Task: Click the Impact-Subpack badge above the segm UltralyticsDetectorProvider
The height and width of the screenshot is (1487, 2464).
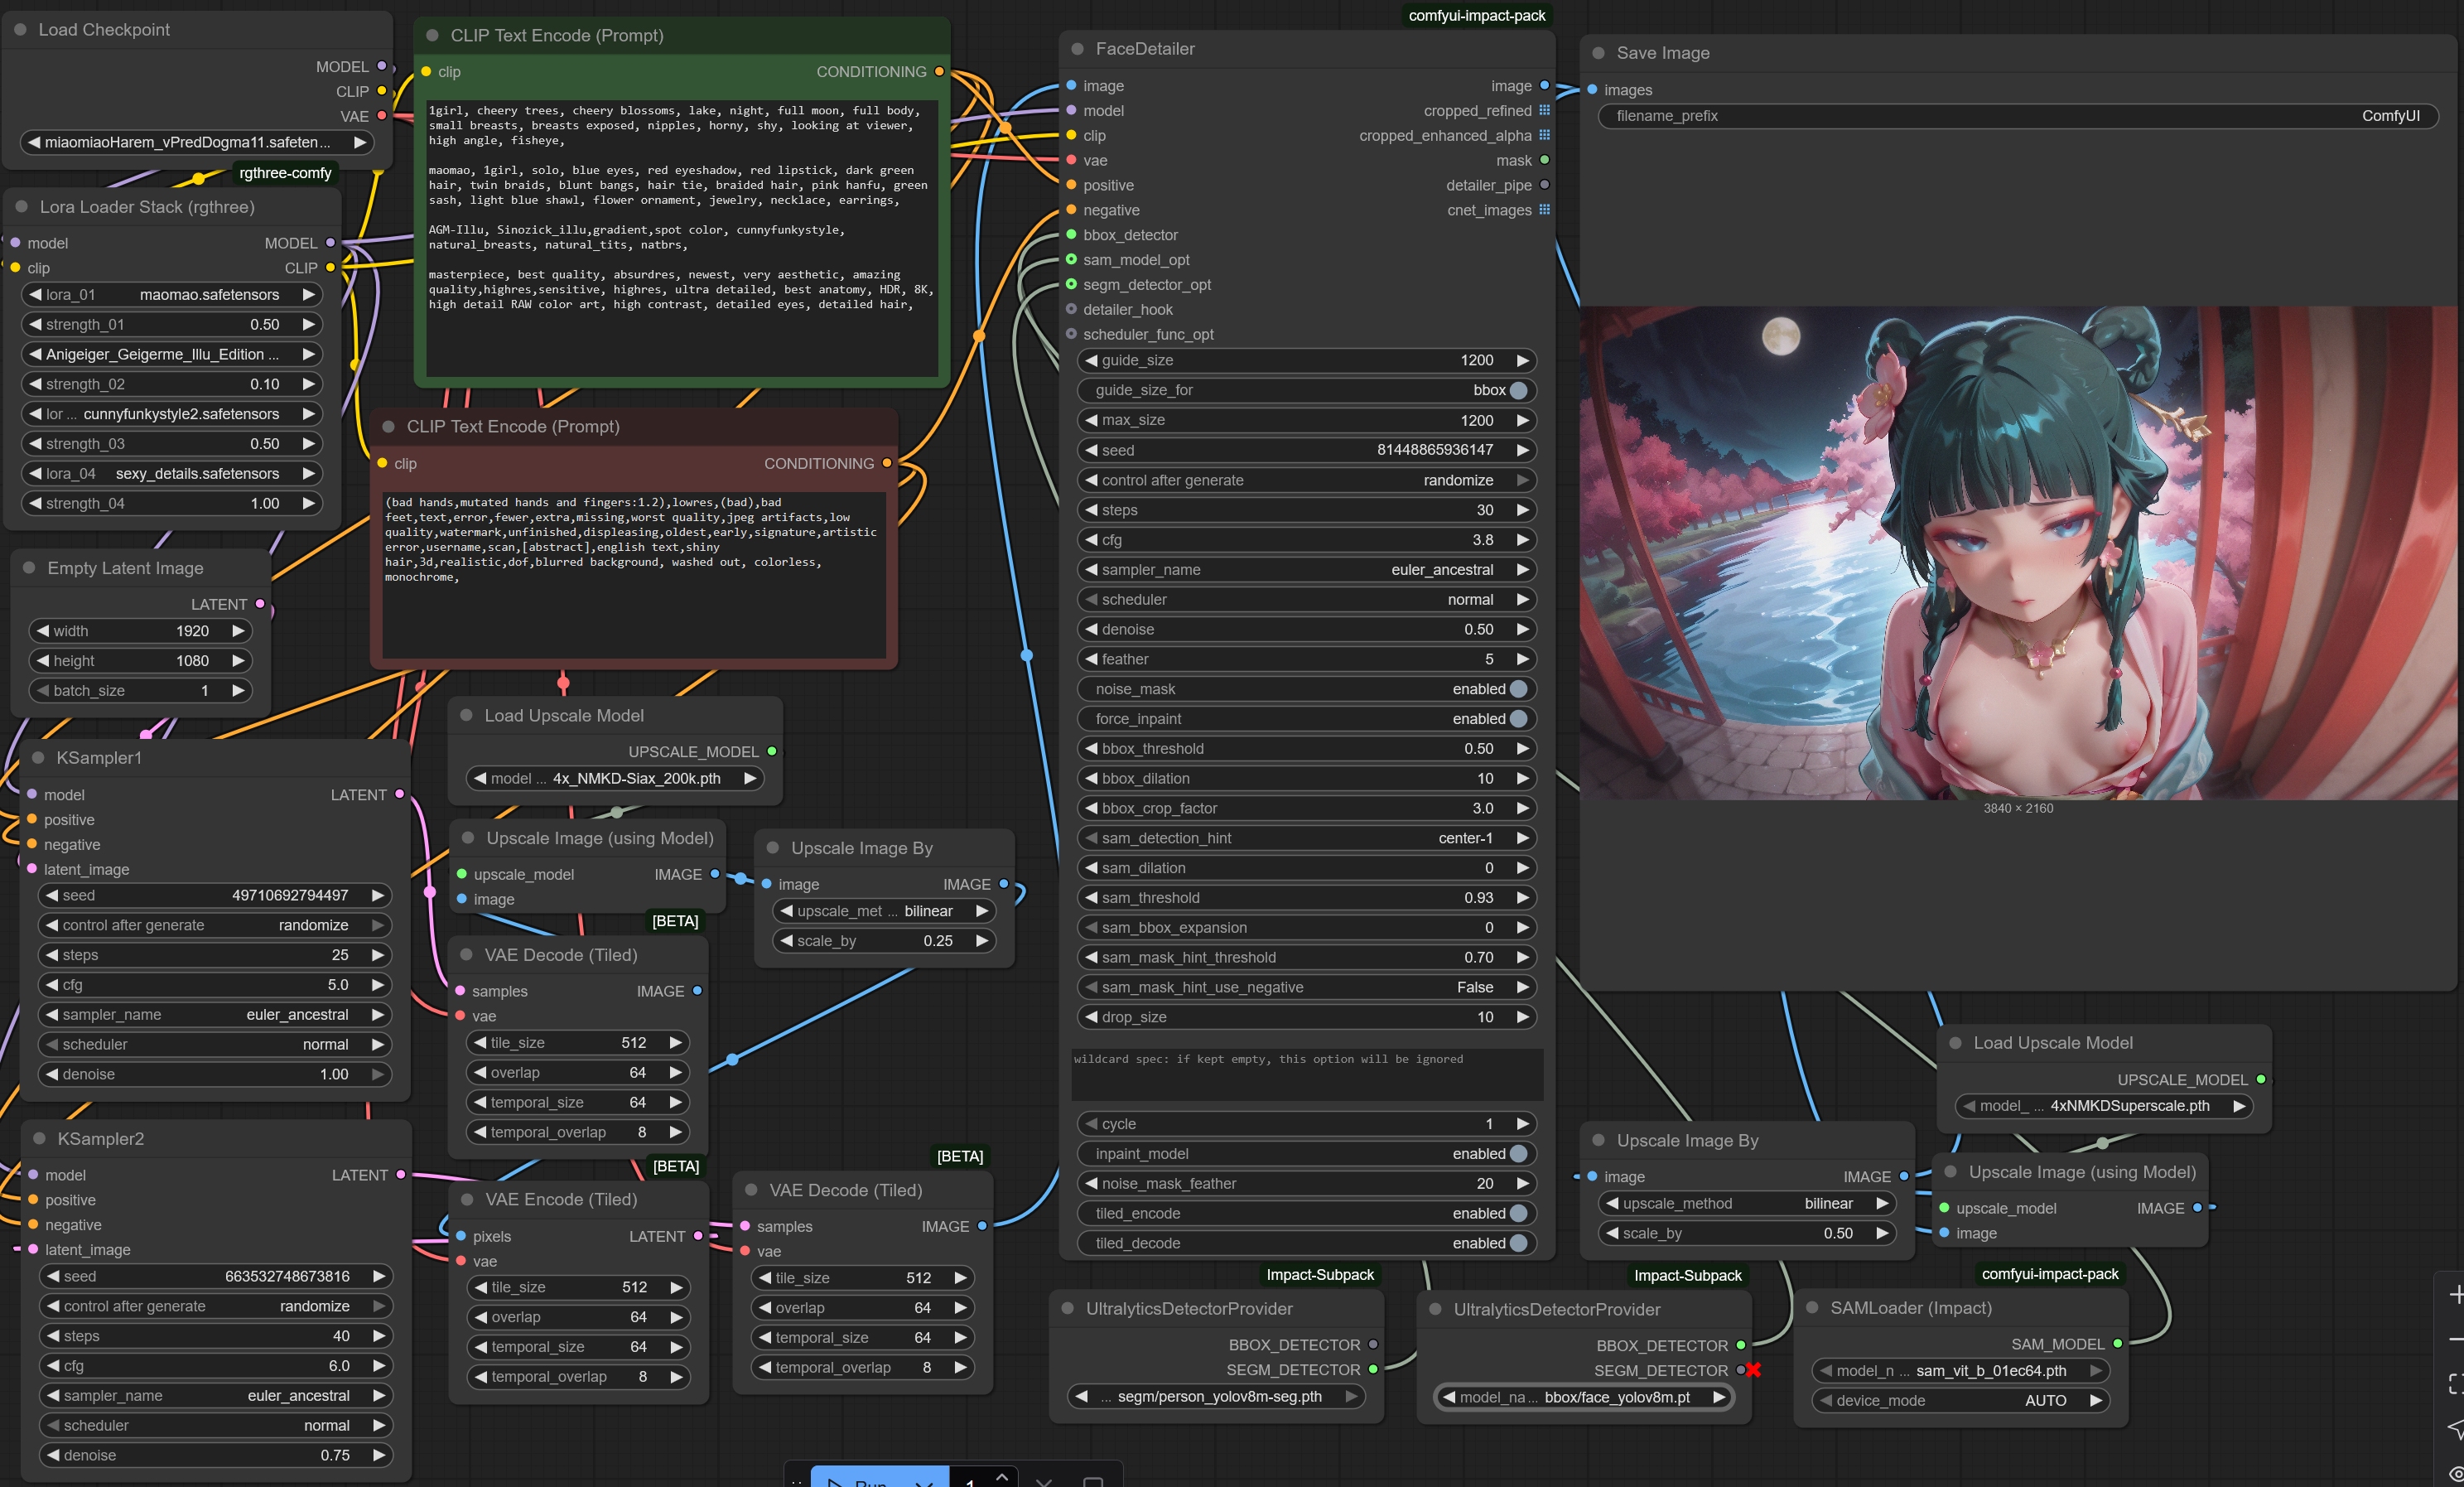Action: pos(1320,1275)
